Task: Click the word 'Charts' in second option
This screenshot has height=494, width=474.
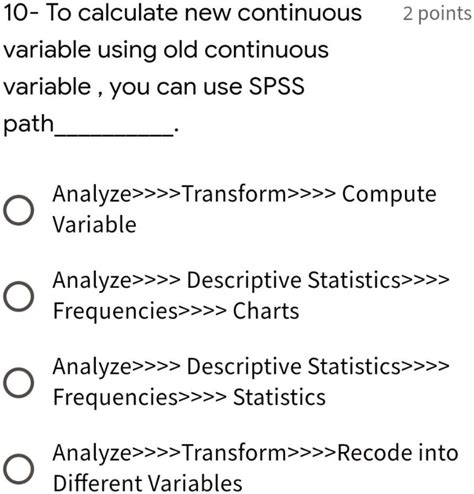Action: (x=266, y=311)
